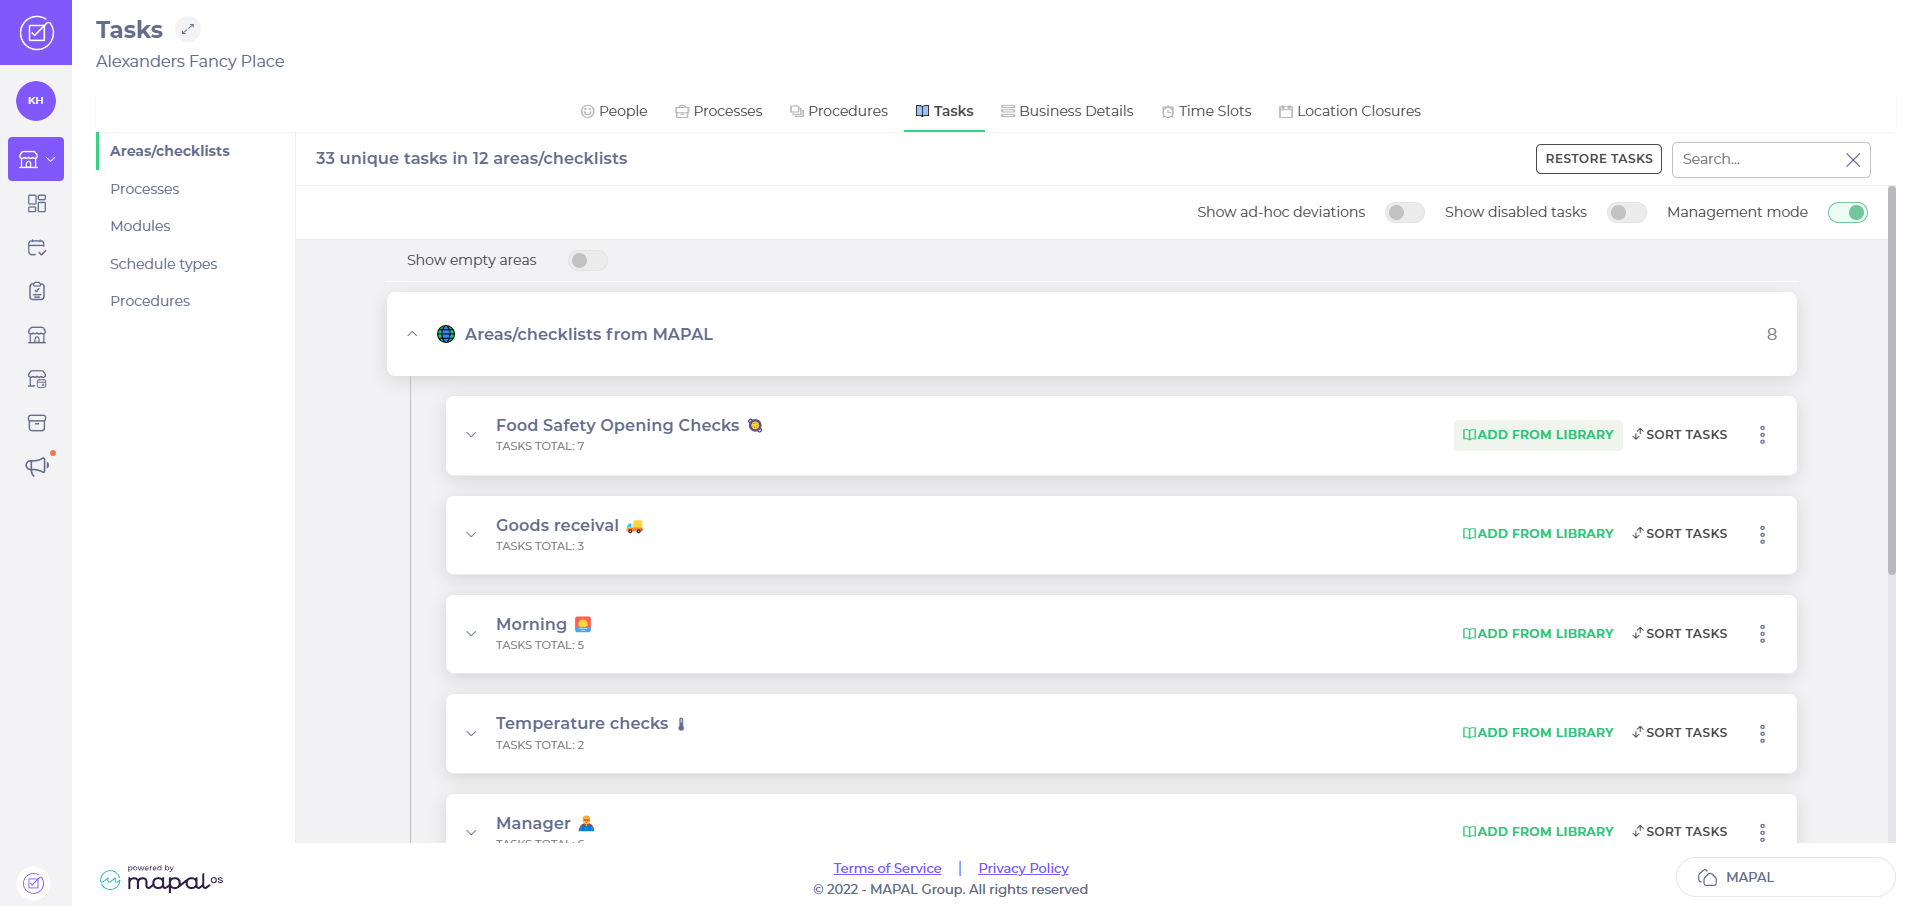Click the round checklist icon at sidebar bottom
Image resolution: width=1915 pixels, height=906 pixels.
pos(34,883)
